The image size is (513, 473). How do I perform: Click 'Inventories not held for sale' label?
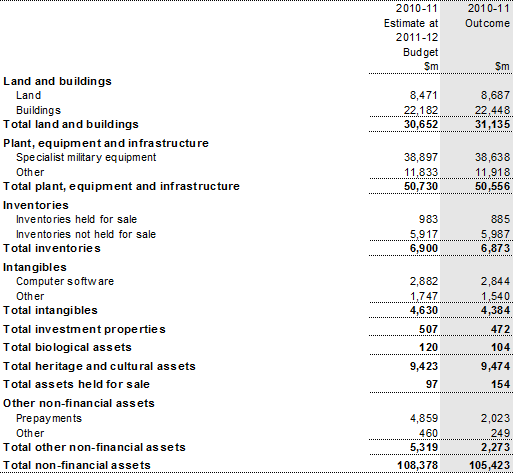86,234
